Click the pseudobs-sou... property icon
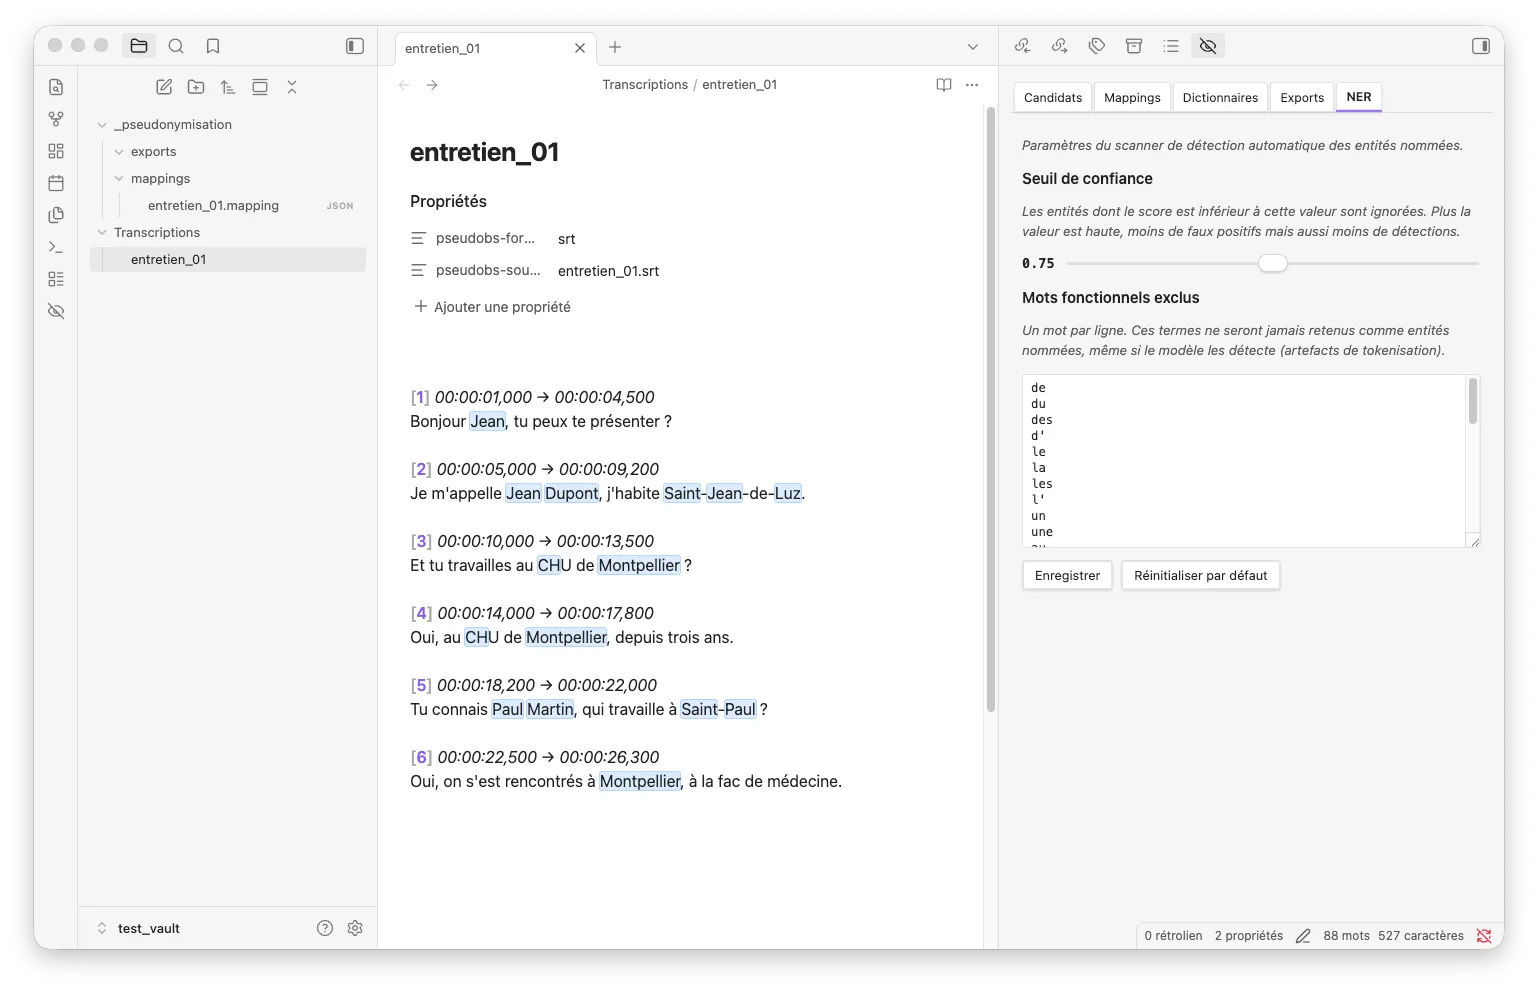The width and height of the screenshot is (1538, 991). (x=419, y=271)
